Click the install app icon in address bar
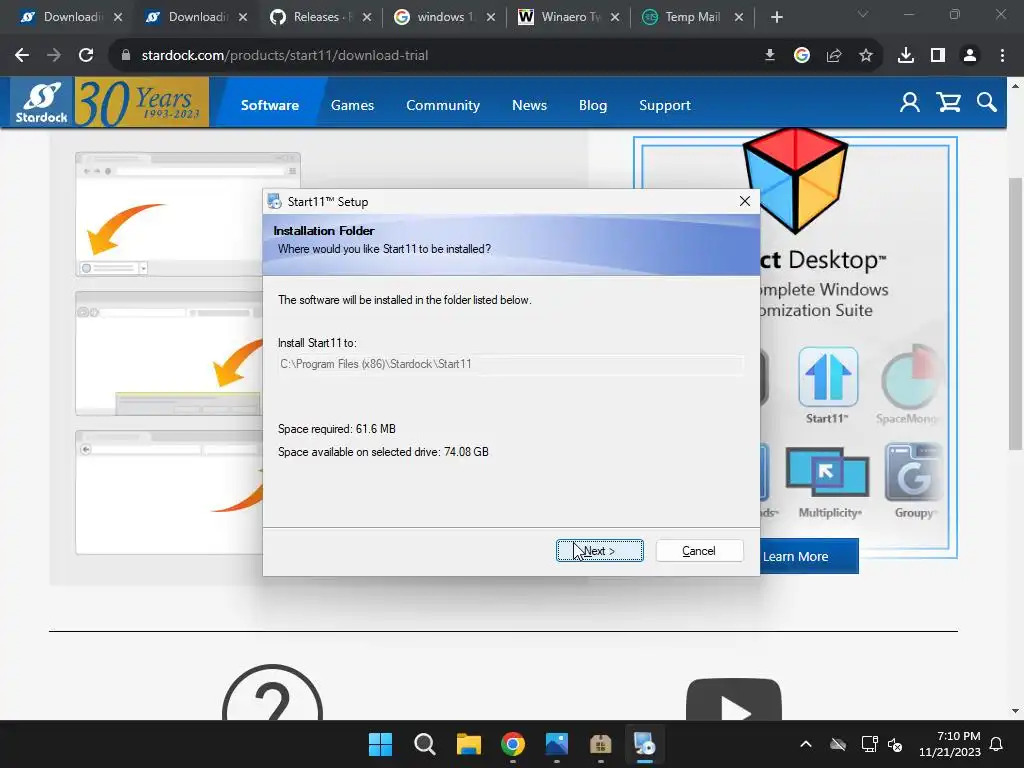Screen dimensions: 1024x768 click(x=770, y=56)
